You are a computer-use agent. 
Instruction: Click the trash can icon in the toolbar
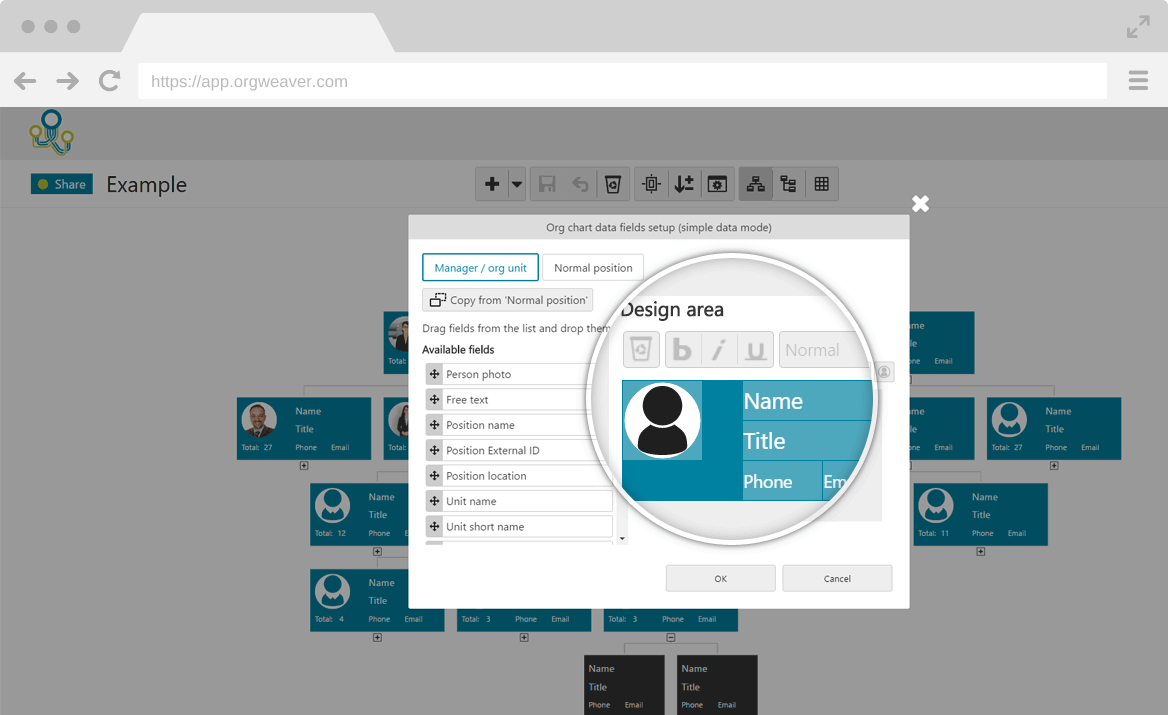point(613,184)
